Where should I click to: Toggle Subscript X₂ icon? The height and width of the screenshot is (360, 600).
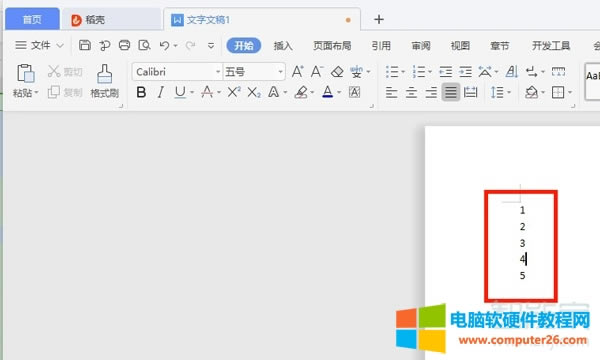pyautogui.click(x=254, y=92)
